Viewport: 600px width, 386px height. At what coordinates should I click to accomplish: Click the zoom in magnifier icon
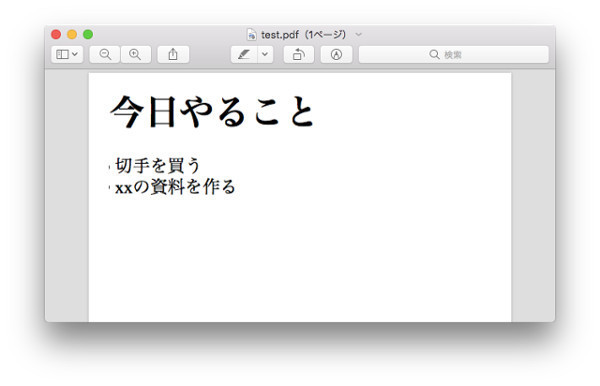135,54
